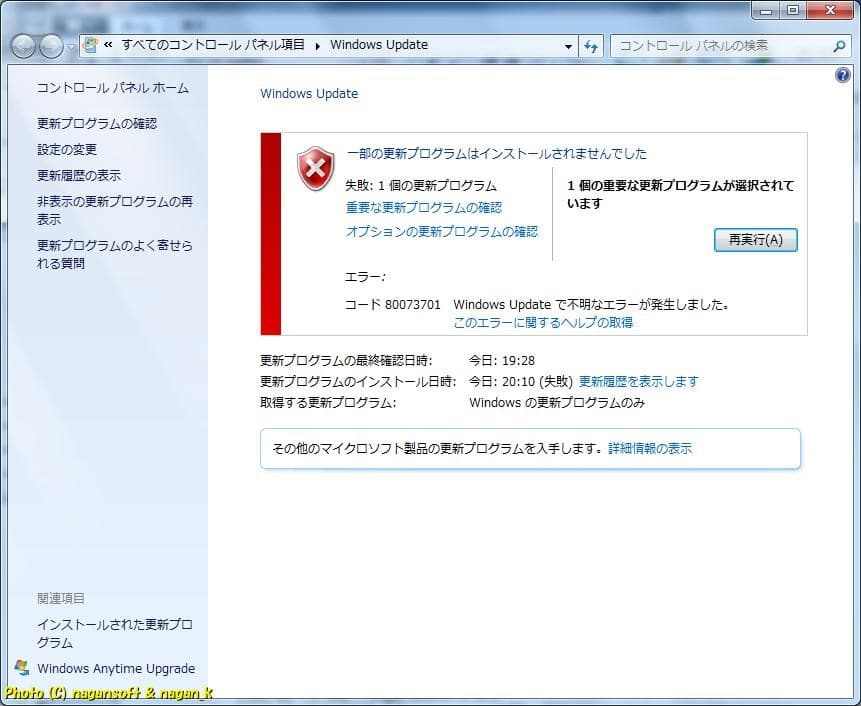Click the Windows Anytime Upgrade icon
861x706 pixels.
(x=22, y=668)
